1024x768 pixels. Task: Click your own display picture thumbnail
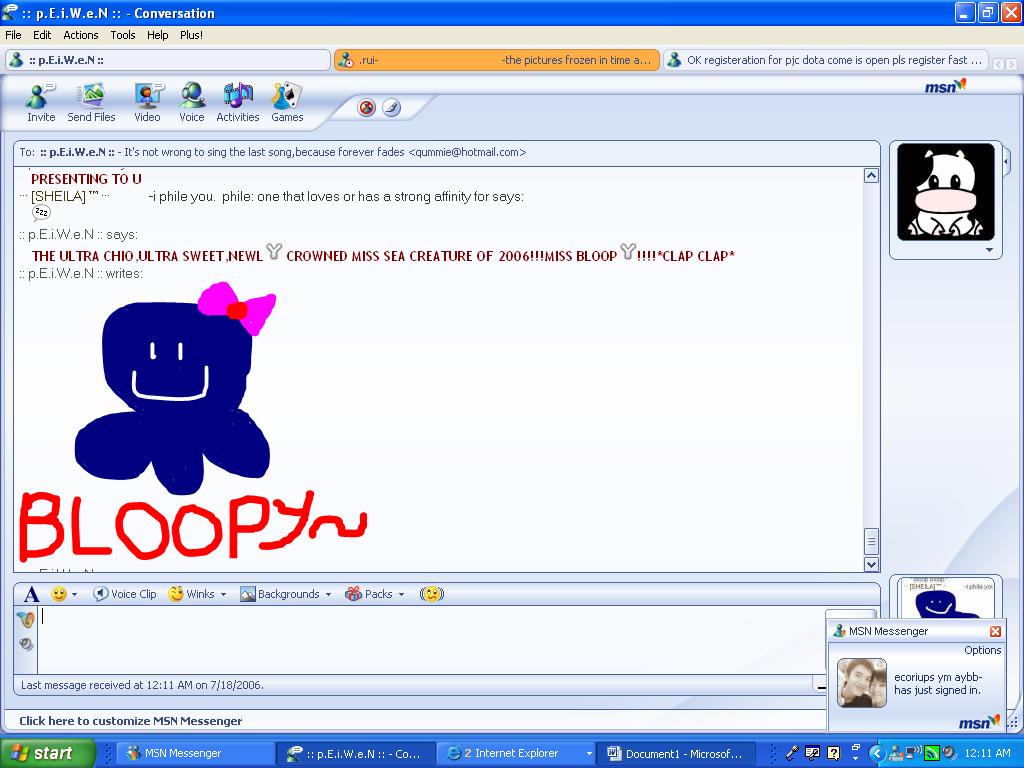[x=946, y=598]
